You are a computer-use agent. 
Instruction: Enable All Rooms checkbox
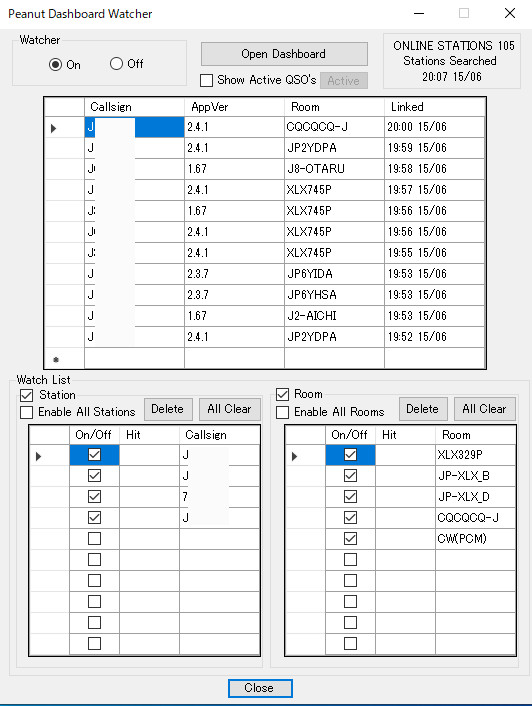[x=282, y=412]
